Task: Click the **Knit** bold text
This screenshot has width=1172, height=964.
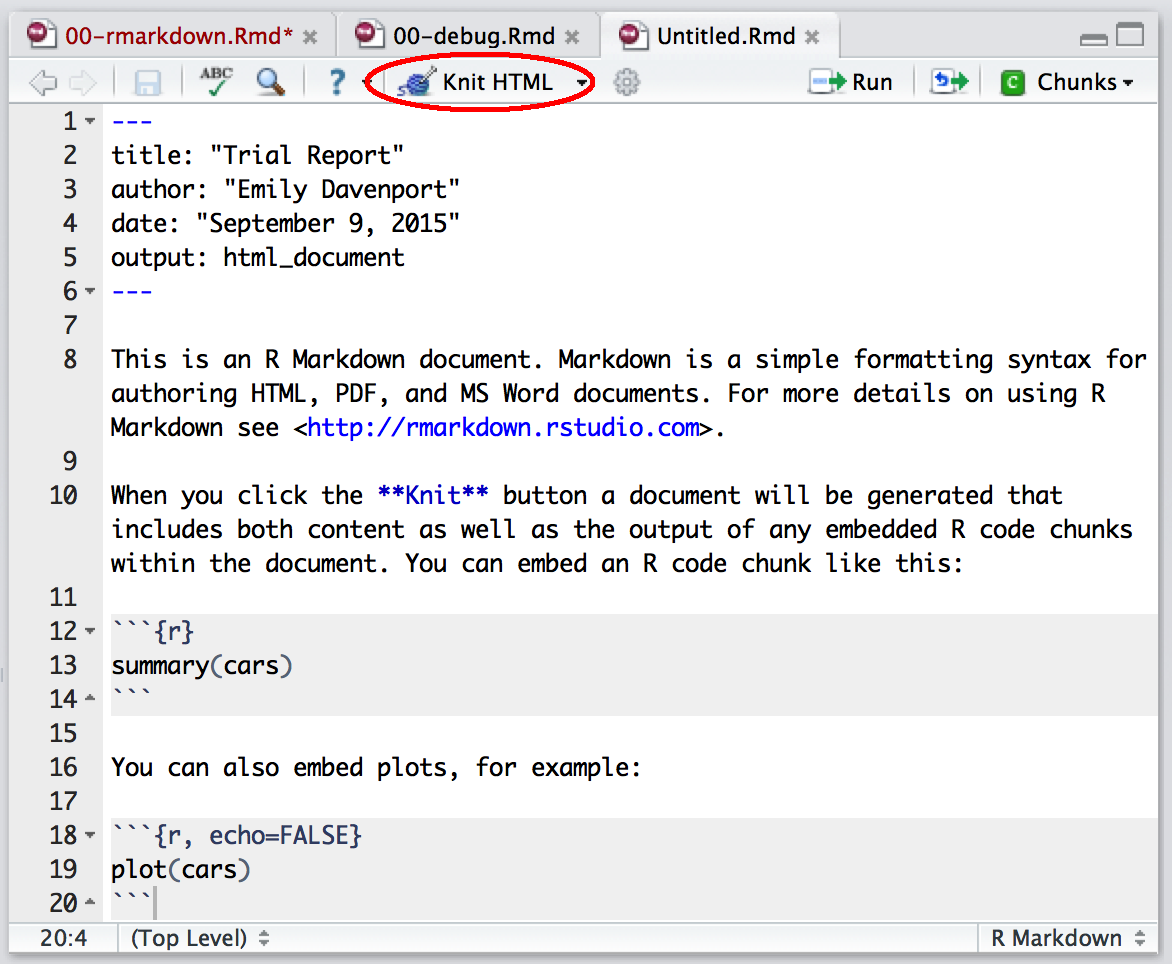Action: pyautogui.click(x=433, y=495)
